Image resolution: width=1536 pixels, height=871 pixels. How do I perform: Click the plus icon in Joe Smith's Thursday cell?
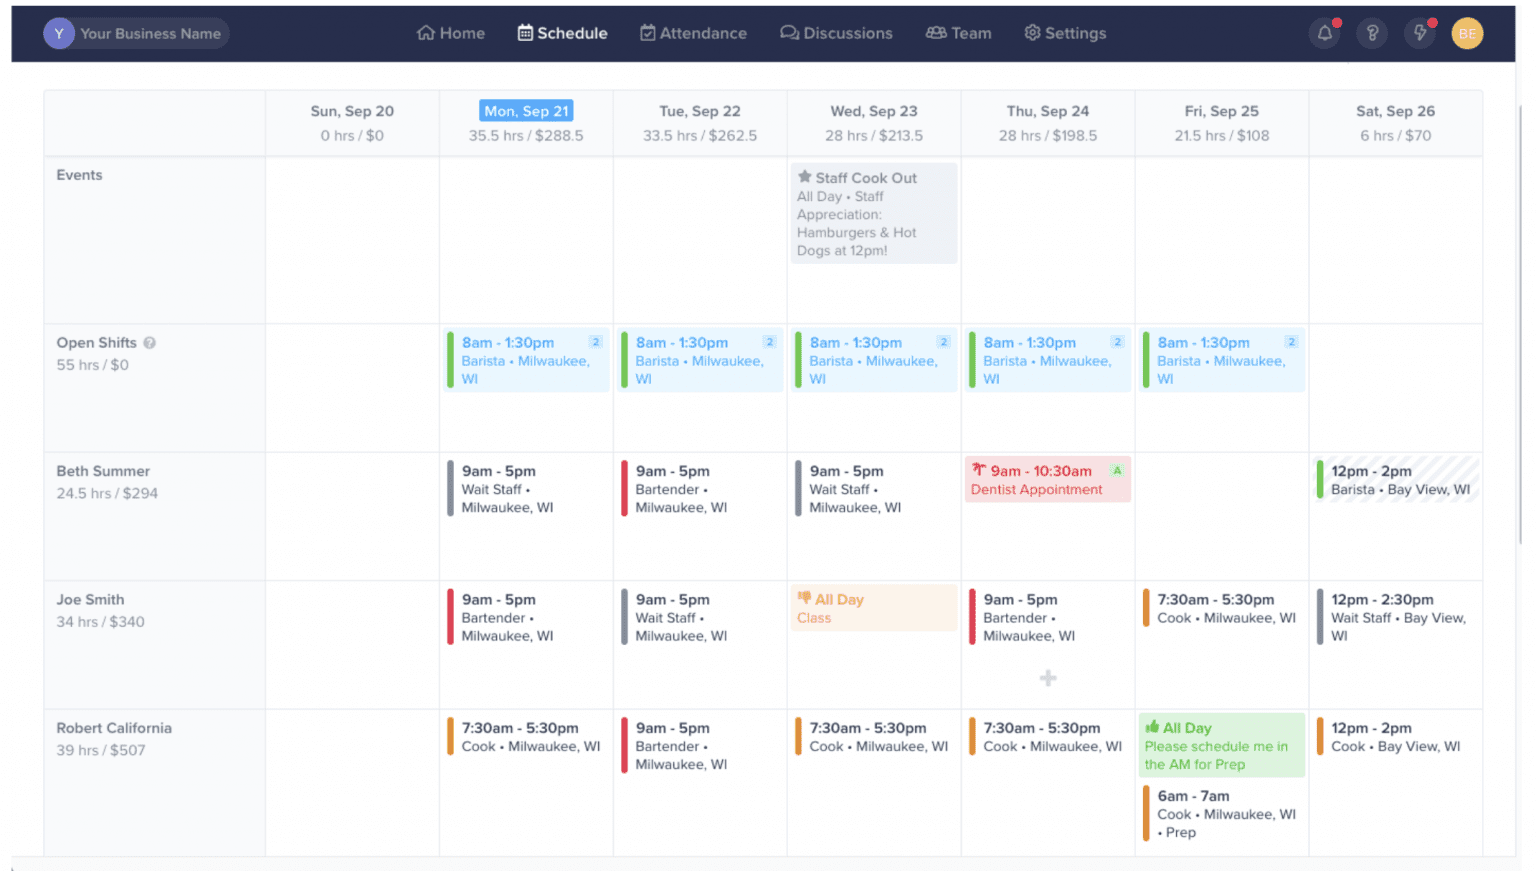tap(1047, 678)
